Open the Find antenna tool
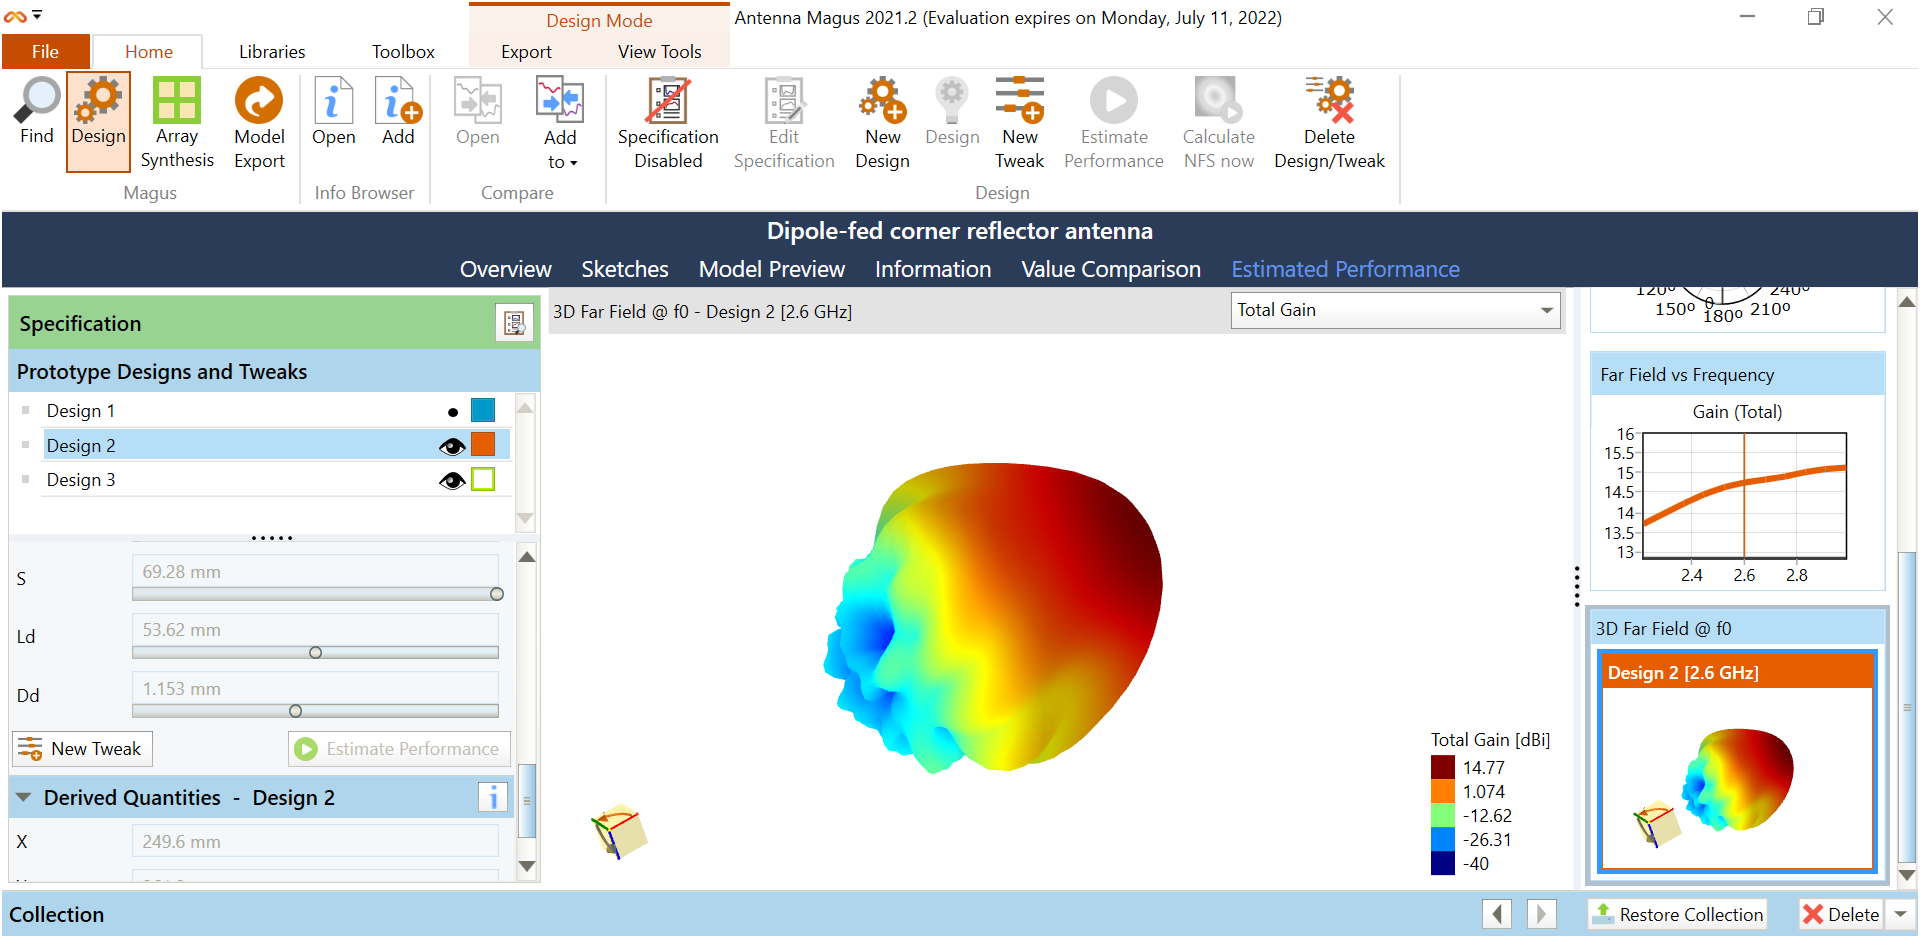The image size is (1920, 936). (37, 113)
